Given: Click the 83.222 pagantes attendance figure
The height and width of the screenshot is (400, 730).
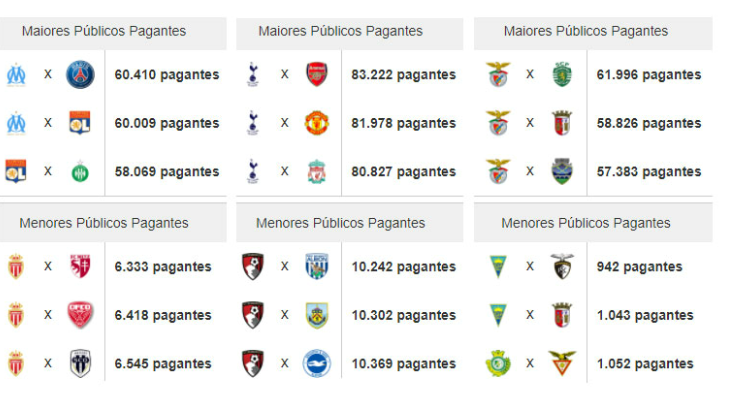Looking at the screenshot, I should (403, 75).
